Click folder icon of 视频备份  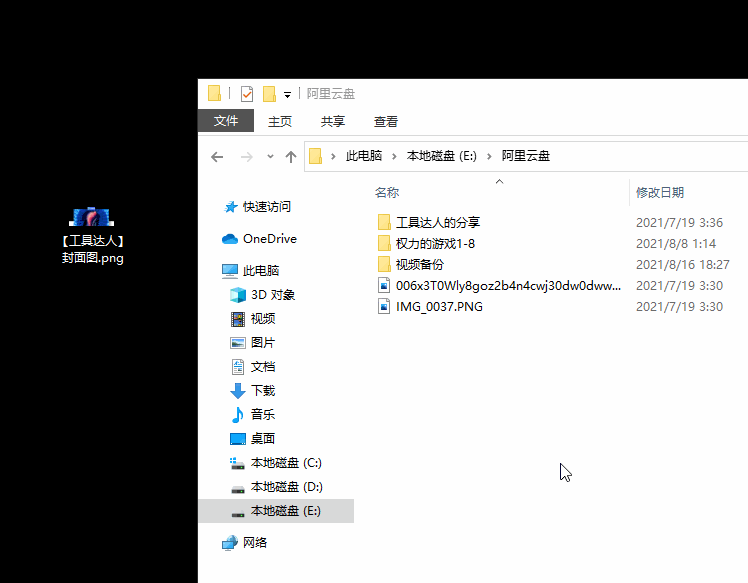pyautogui.click(x=384, y=264)
